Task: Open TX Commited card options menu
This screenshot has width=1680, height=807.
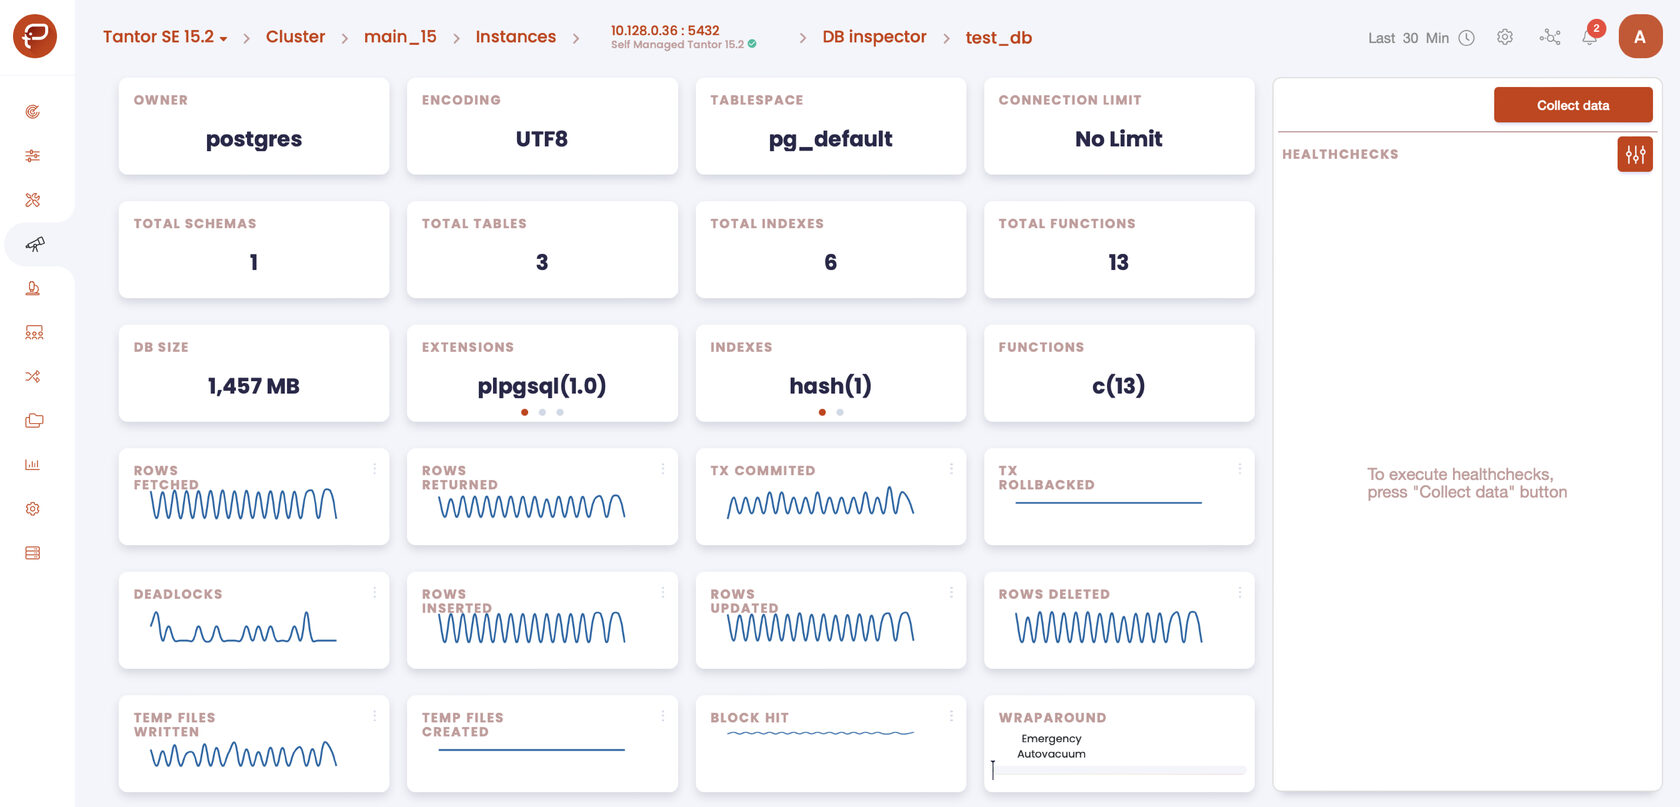Action: [x=951, y=468]
